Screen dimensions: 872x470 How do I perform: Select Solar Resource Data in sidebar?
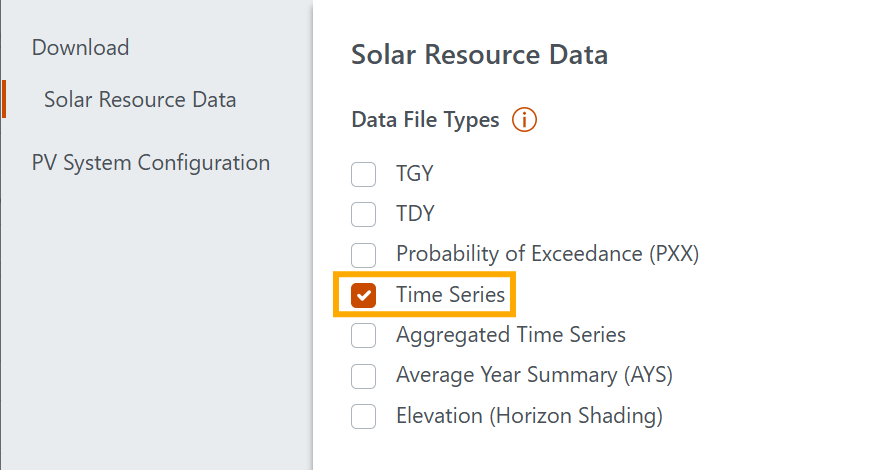pyautogui.click(x=140, y=100)
